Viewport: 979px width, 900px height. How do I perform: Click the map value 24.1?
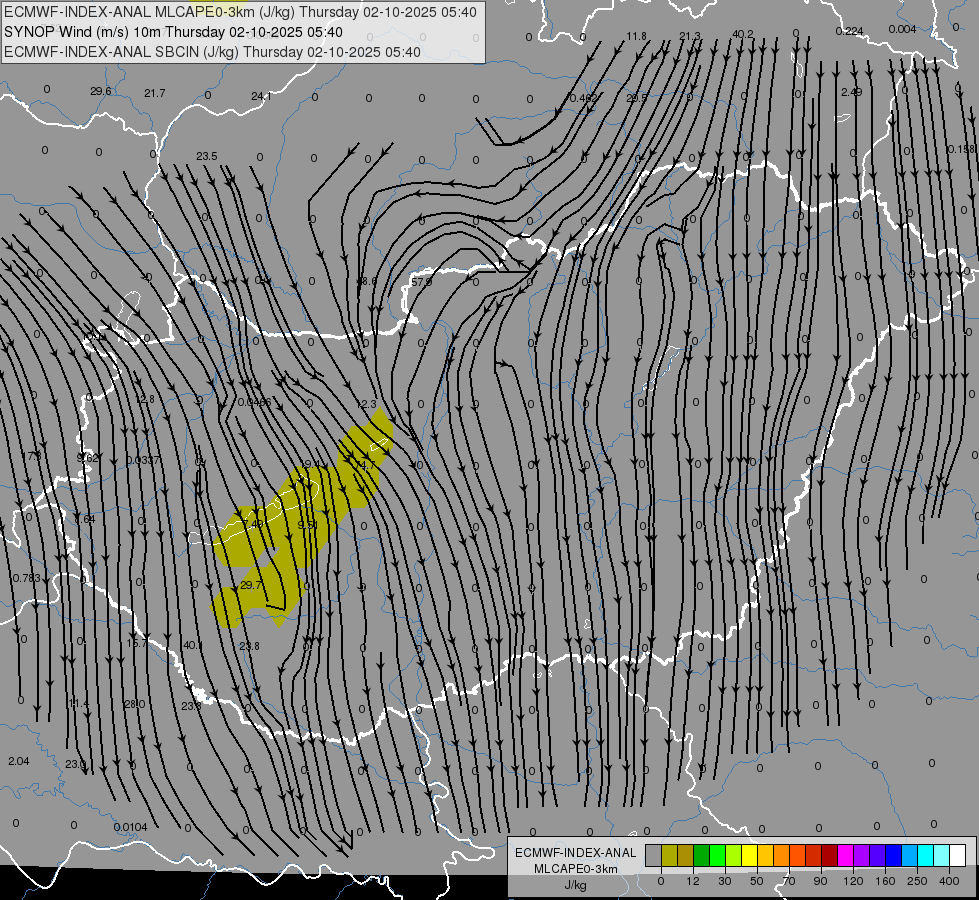(261, 96)
